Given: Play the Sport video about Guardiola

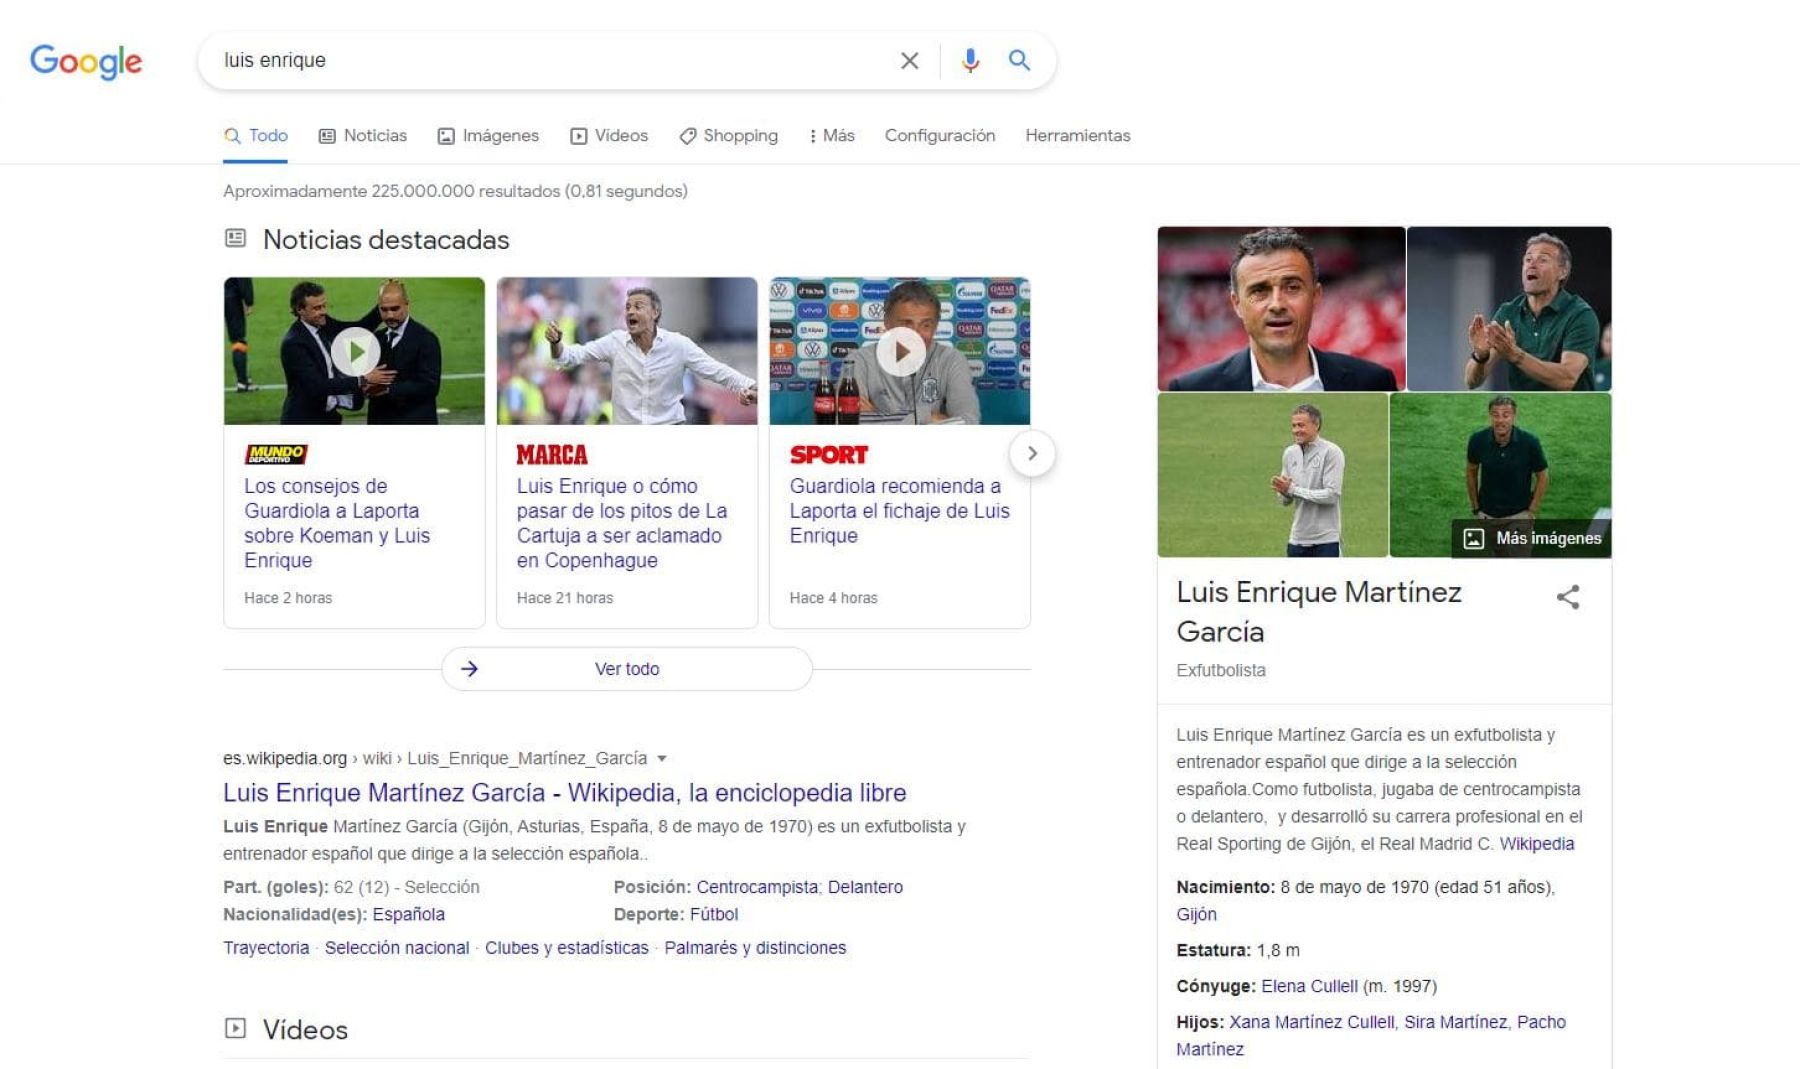Looking at the screenshot, I should pos(902,350).
